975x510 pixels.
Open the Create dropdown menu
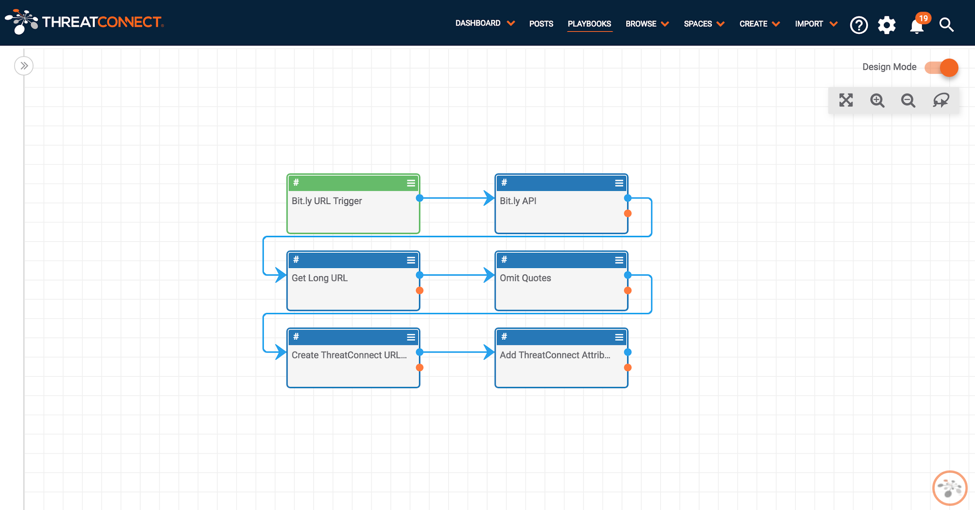[x=759, y=24]
